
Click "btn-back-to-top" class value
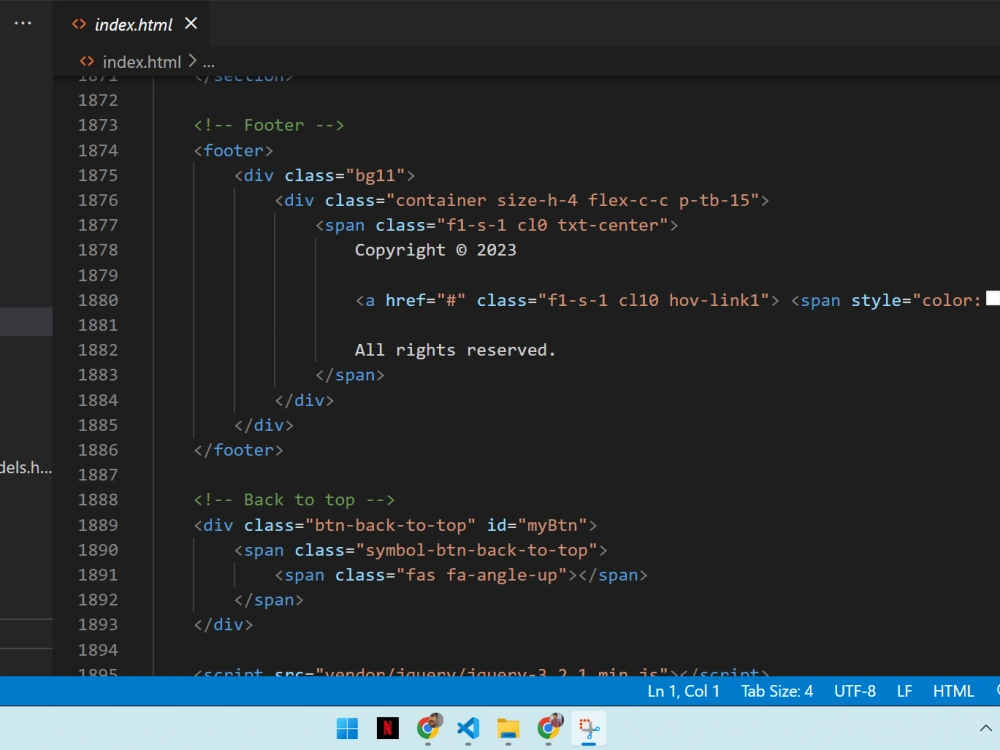point(390,526)
